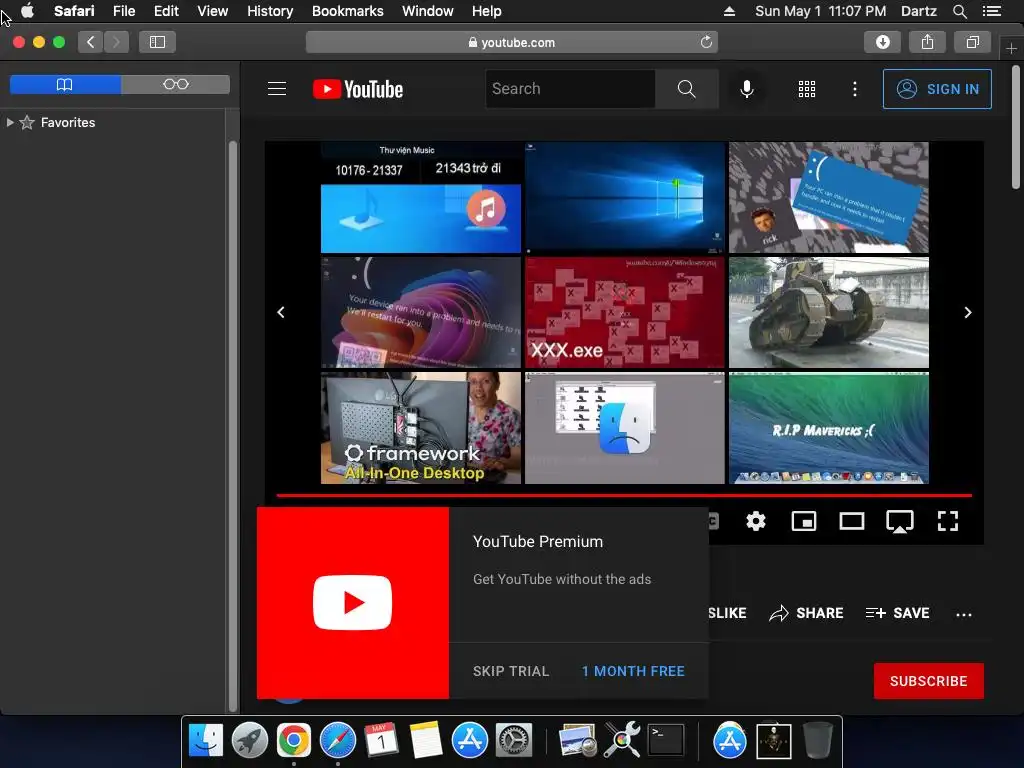1024x768 pixels.
Task: Open the Edit menu
Action: click(167, 11)
